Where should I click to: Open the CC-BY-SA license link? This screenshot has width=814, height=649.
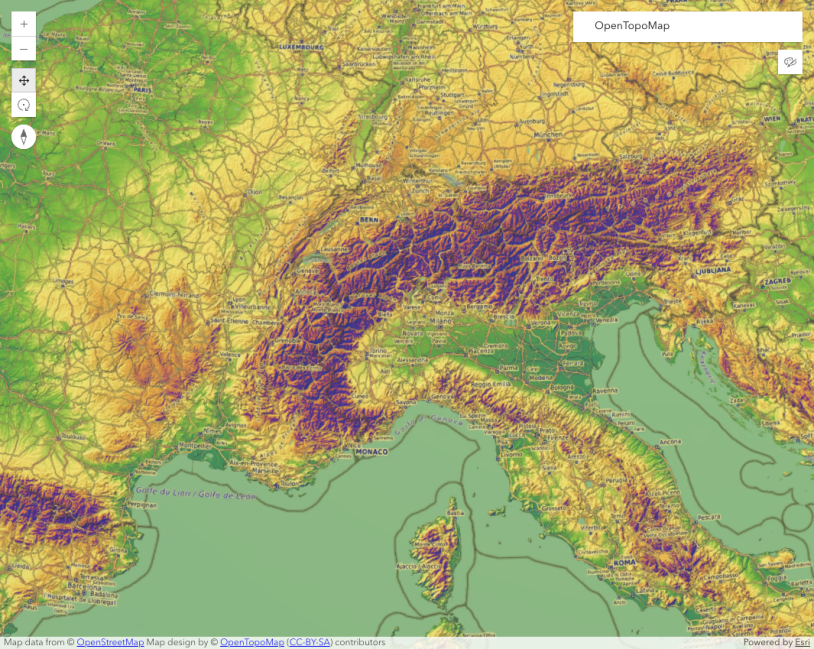point(309,642)
